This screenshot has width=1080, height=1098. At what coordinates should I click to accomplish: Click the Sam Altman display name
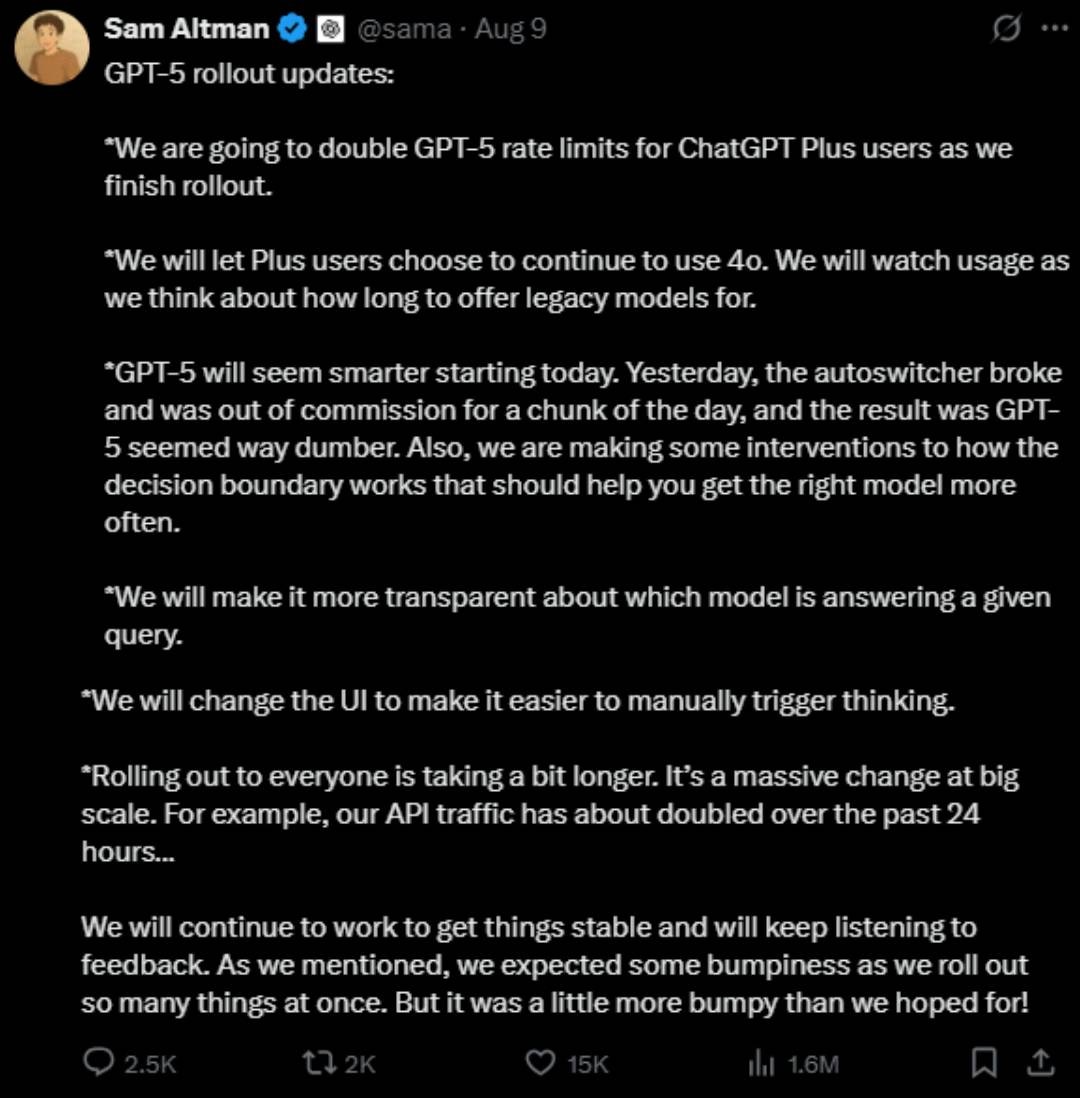(186, 29)
